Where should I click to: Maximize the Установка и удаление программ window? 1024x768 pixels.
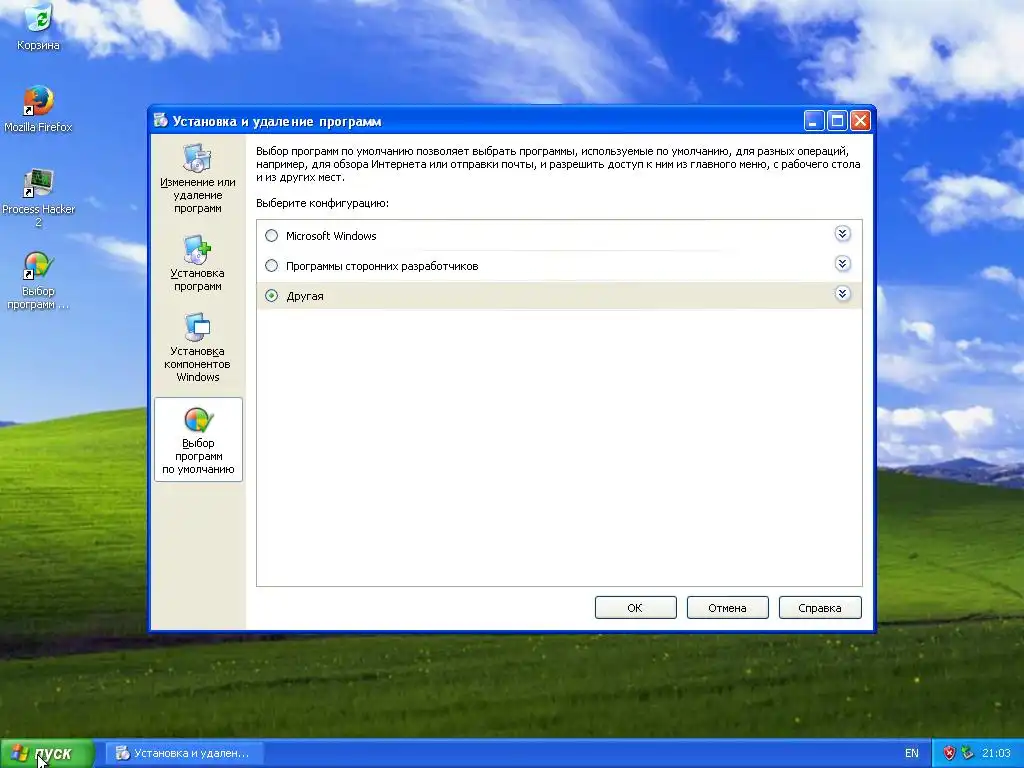pos(837,121)
